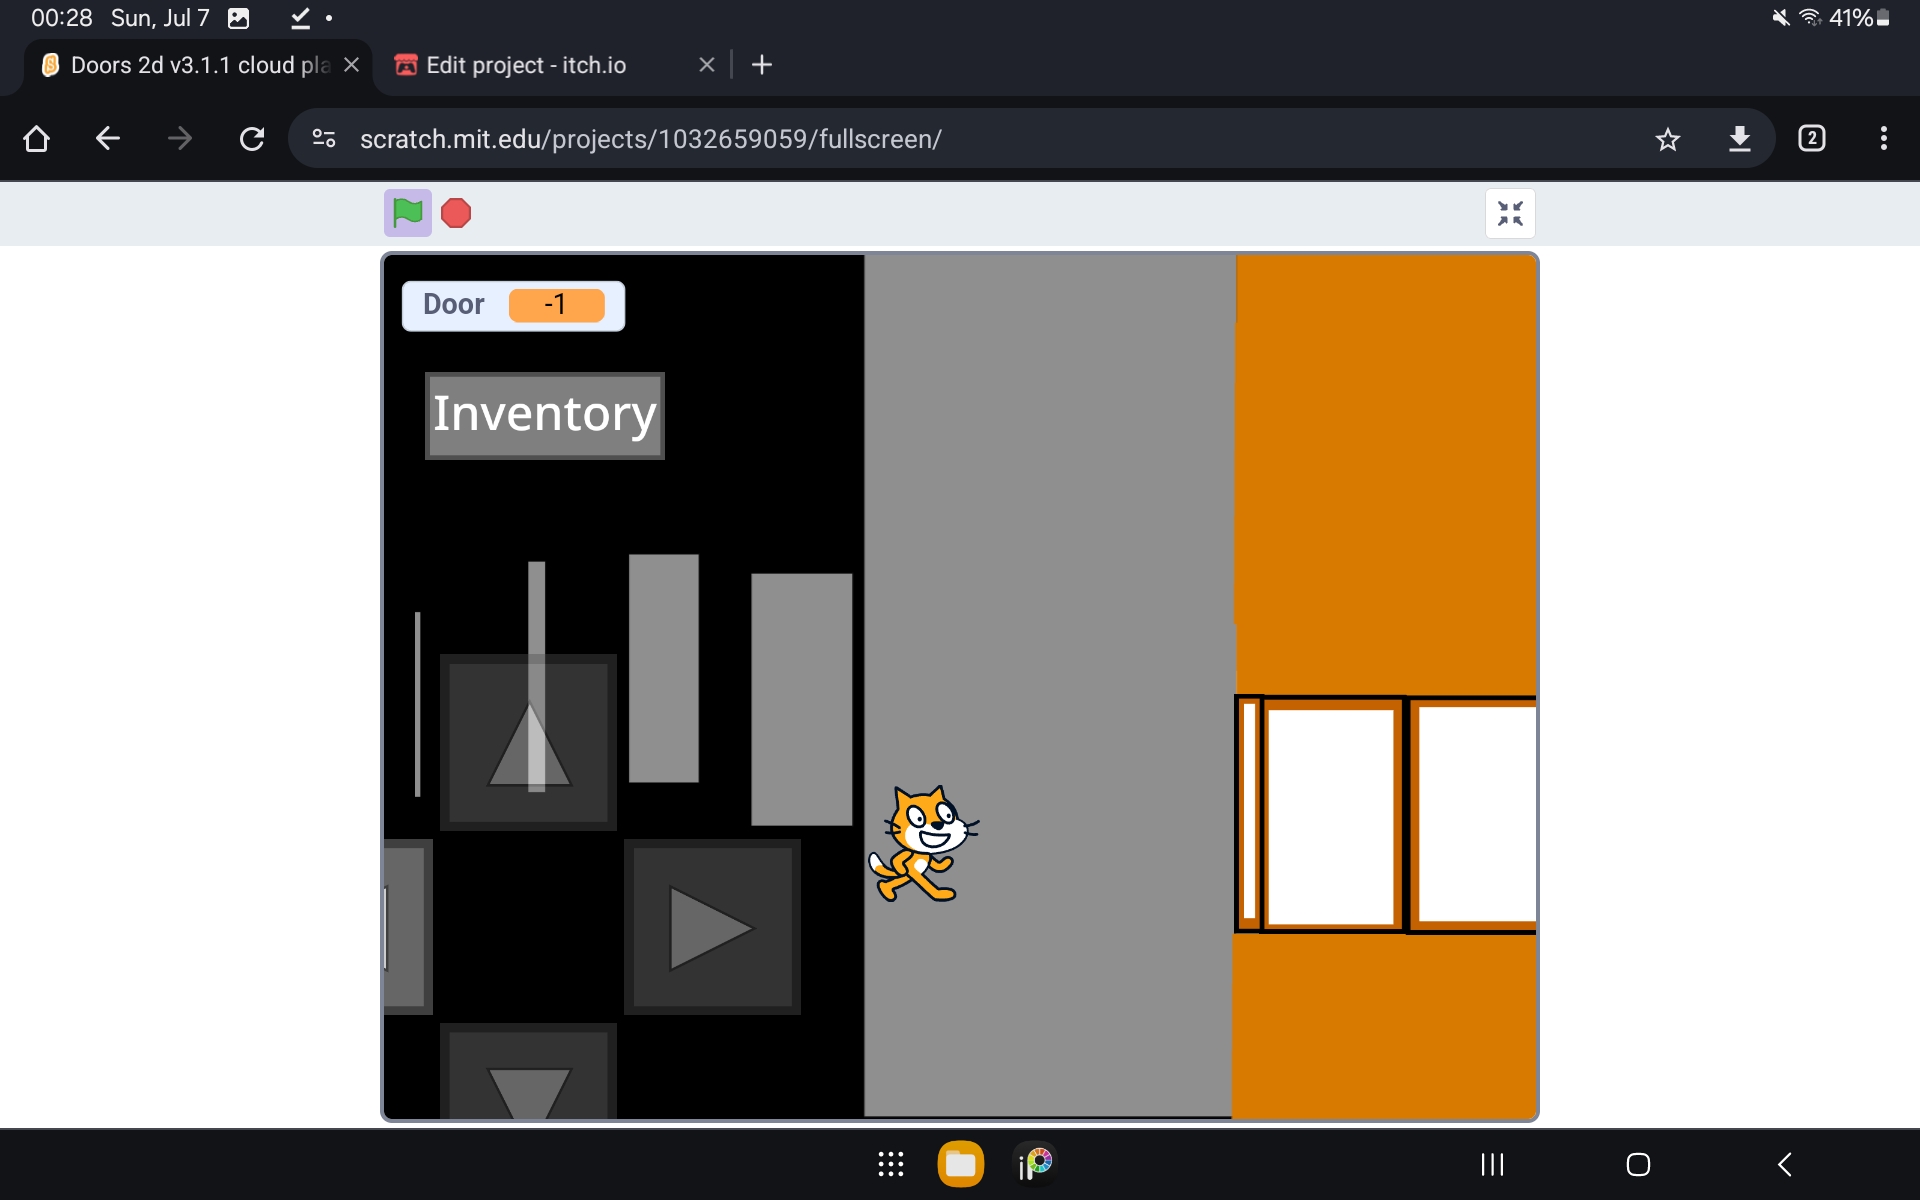The width and height of the screenshot is (1920, 1200).
Task: Switch to Edit project itch.io tab
Action: pos(527,65)
